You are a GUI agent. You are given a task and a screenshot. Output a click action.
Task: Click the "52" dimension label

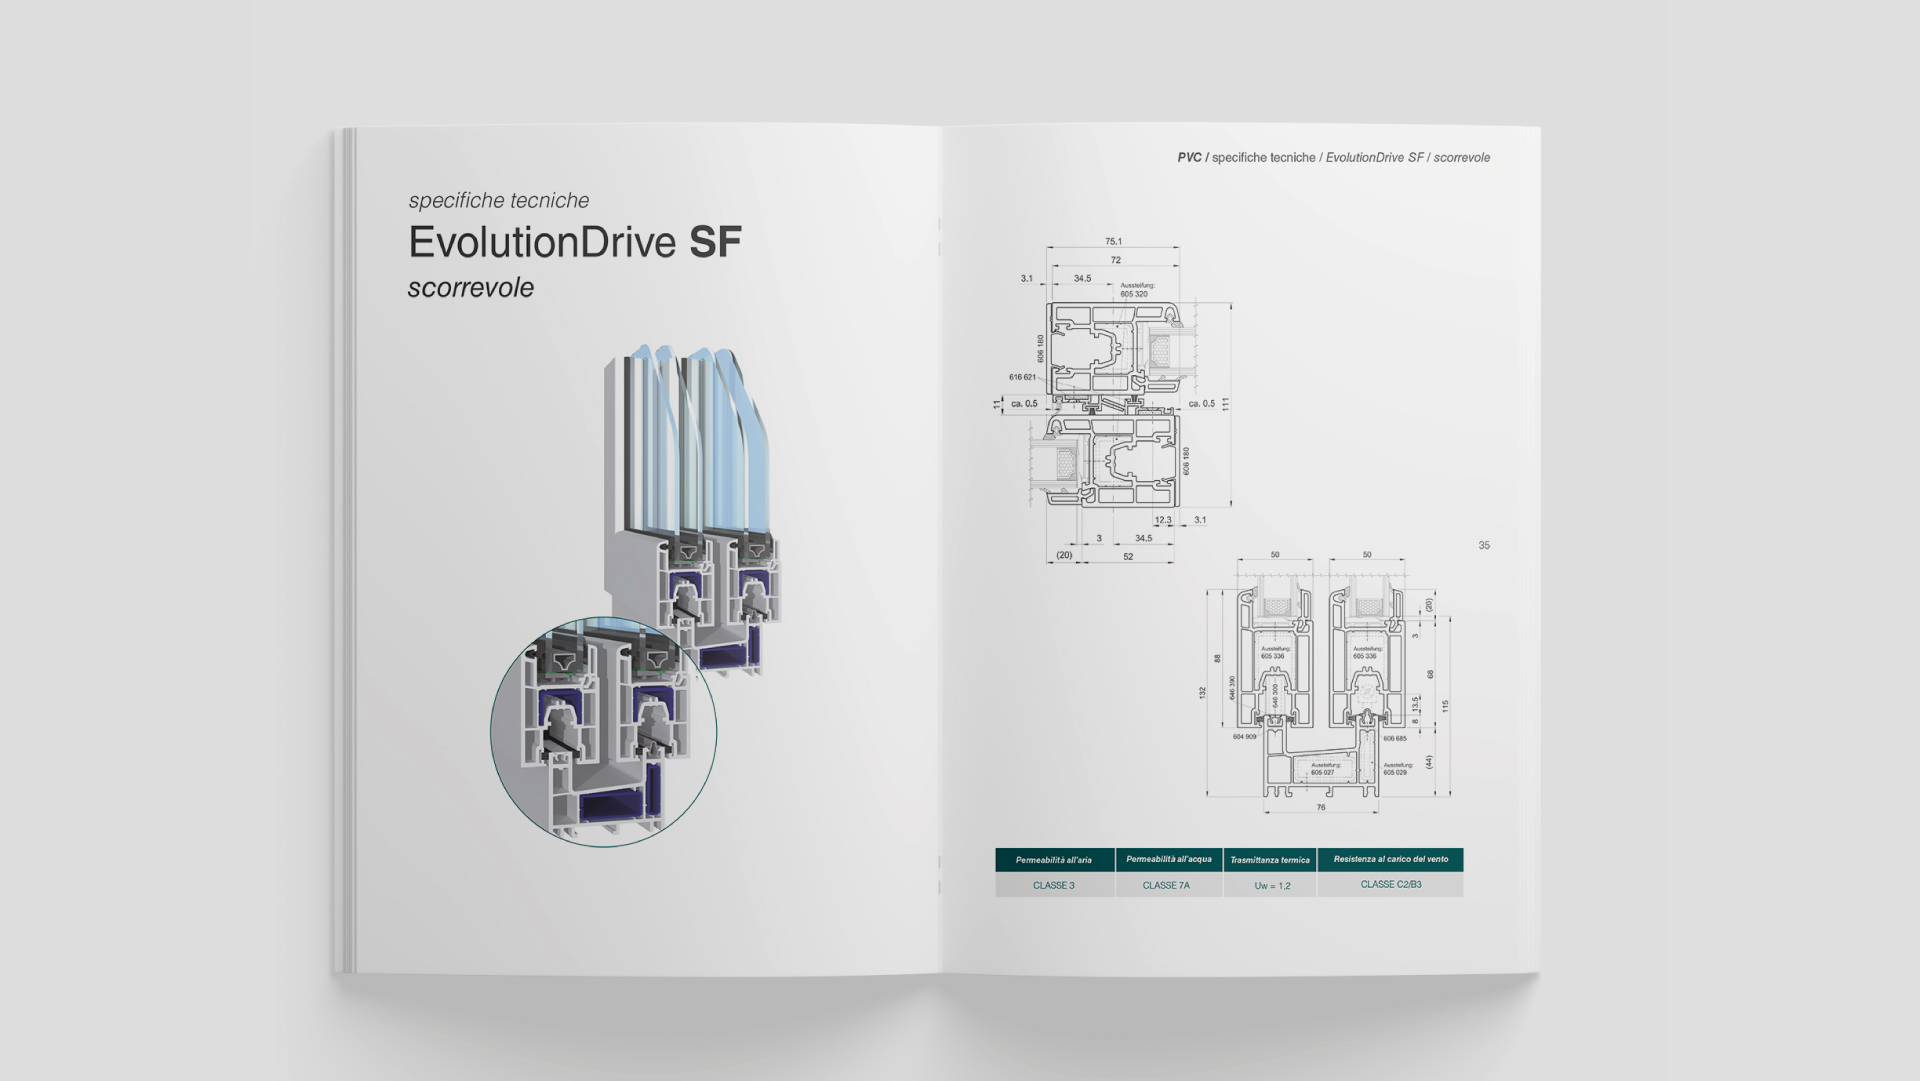click(x=1128, y=557)
